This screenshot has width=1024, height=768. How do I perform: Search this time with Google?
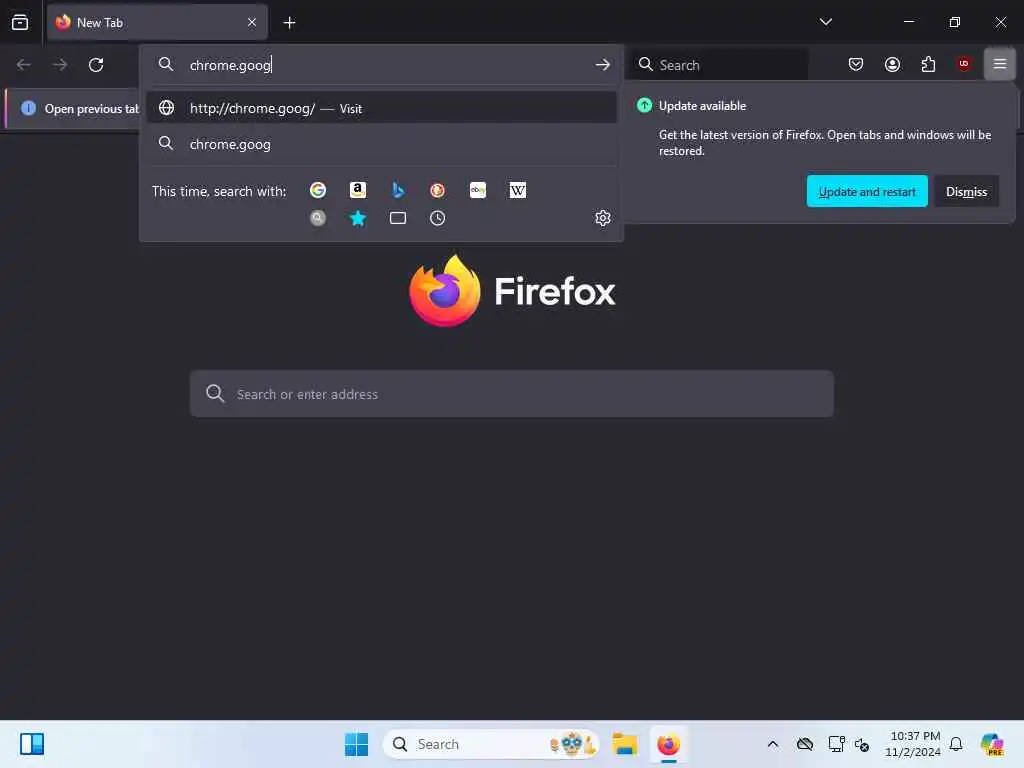318,190
